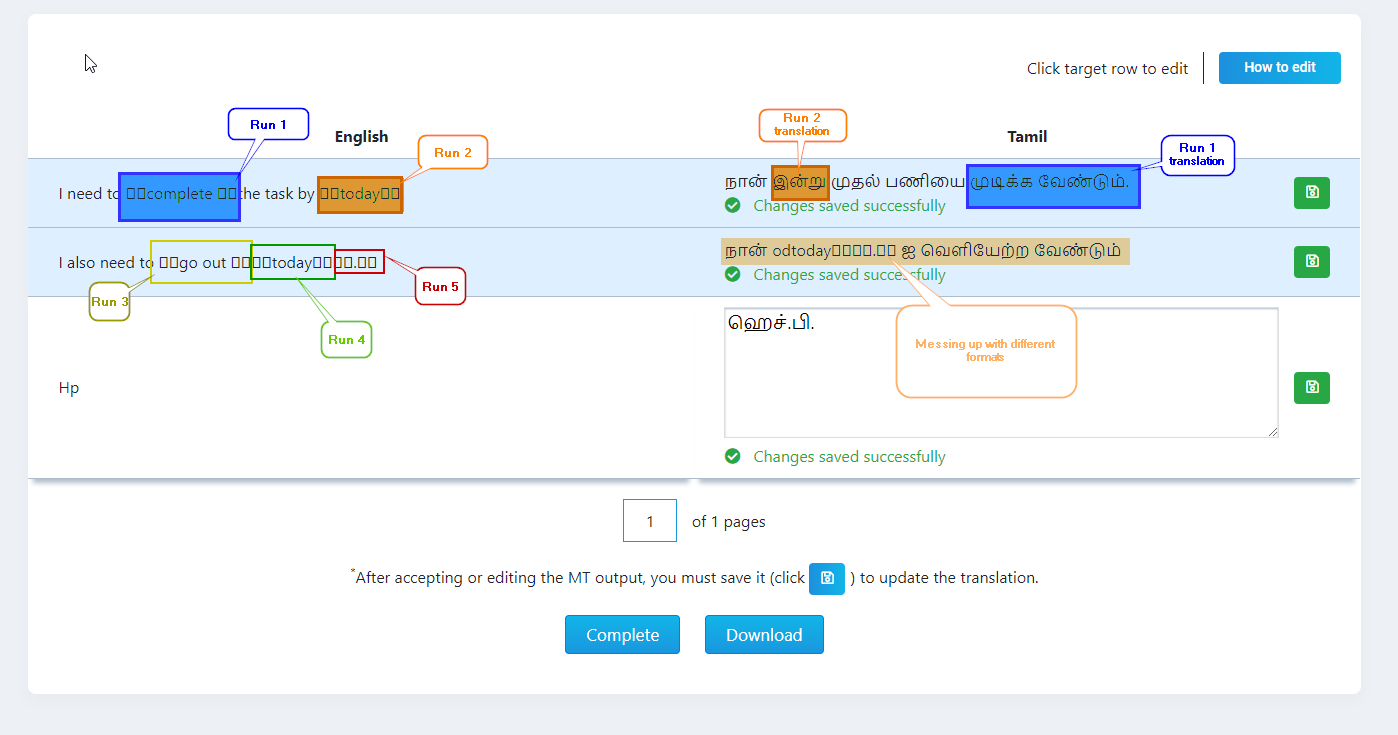The width and height of the screenshot is (1398, 735).
Task: Click the green checkmark beside first row's saved message
Action: pyautogui.click(x=733, y=205)
